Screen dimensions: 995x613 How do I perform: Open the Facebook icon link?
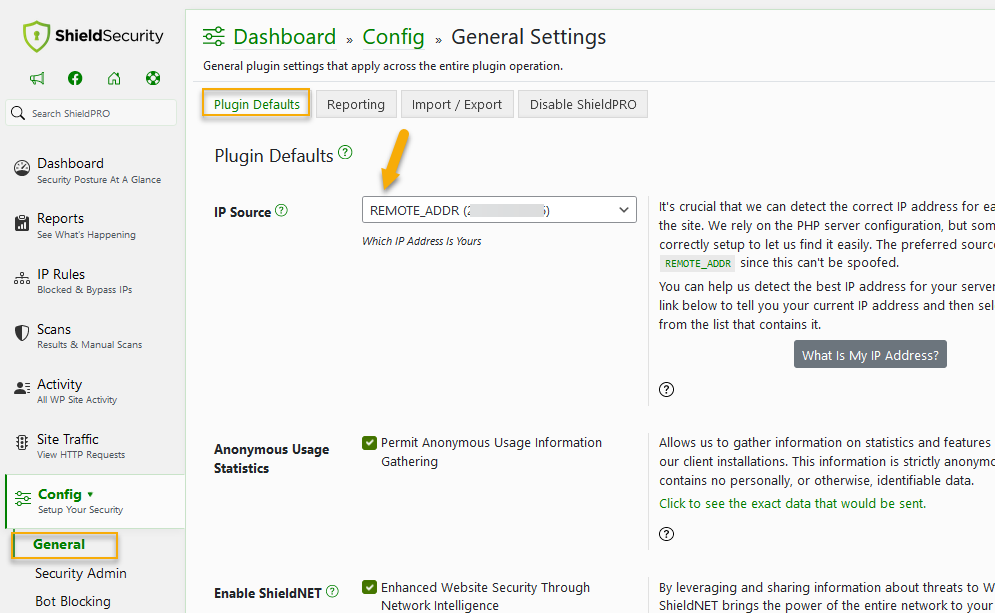pyautogui.click(x=75, y=78)
